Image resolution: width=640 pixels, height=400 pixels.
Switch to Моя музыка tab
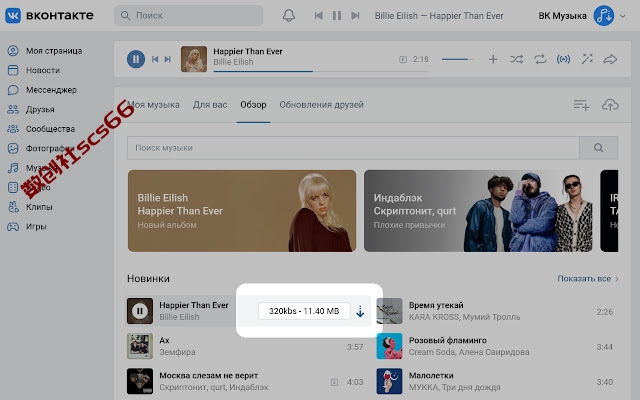pos(153,105)
